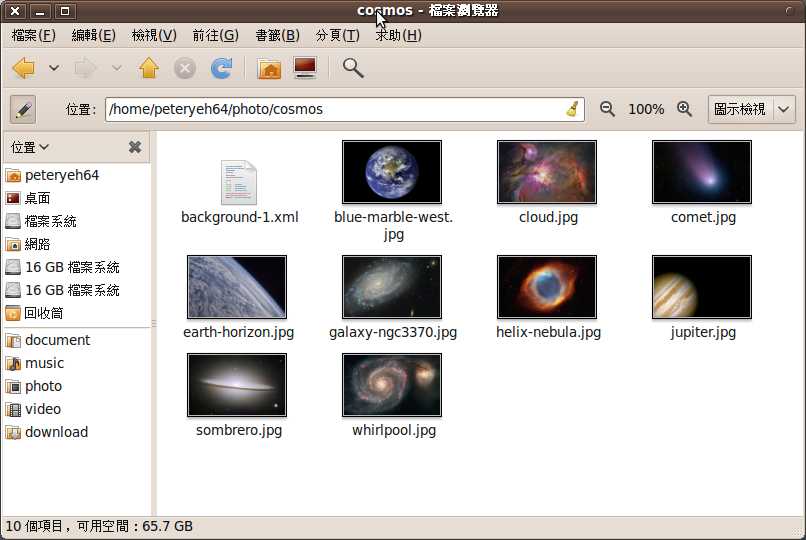Go back with the left arrow icon

point(24,68)
